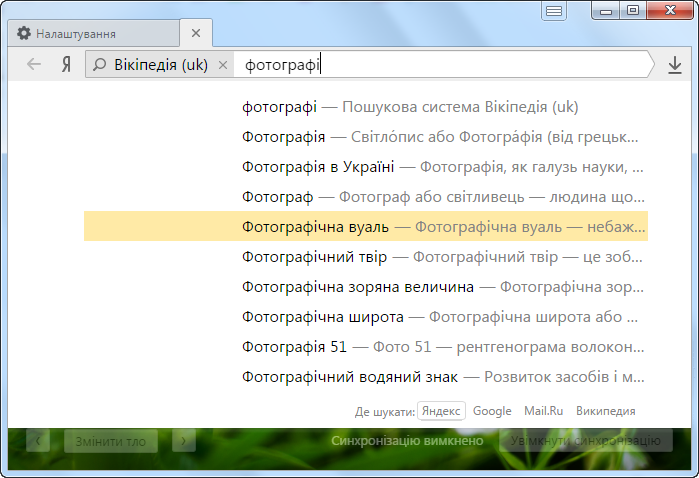Viewport: 699px width, 478px height.
Task: Click the magnifier icon in search chip
Action: 99,65
